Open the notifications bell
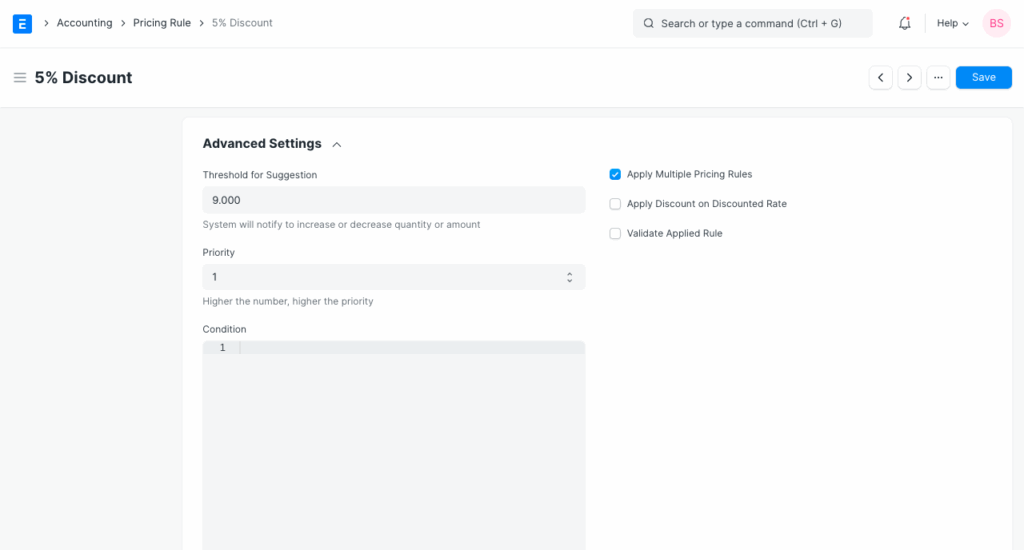This screenshot has width=1024, height=550. [x=905, y=23]
